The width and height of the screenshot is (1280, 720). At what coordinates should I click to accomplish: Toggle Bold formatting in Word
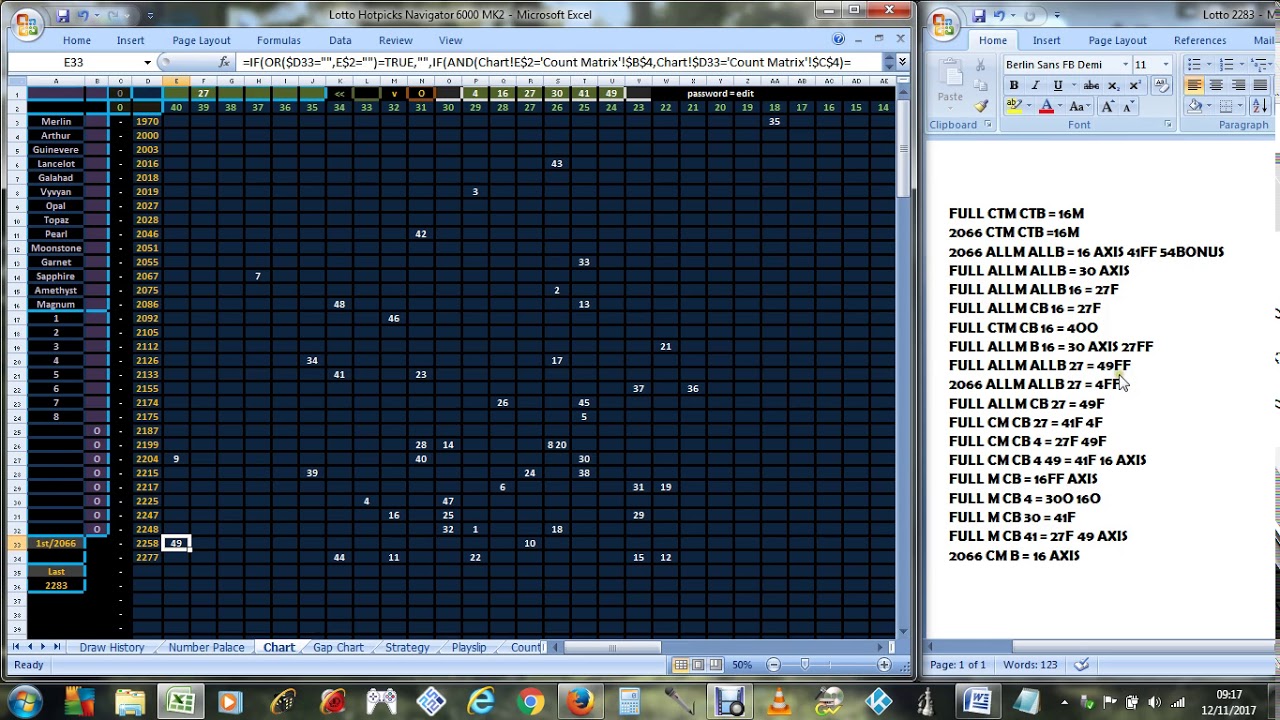pyautogui.click(x=1013, y=86)
